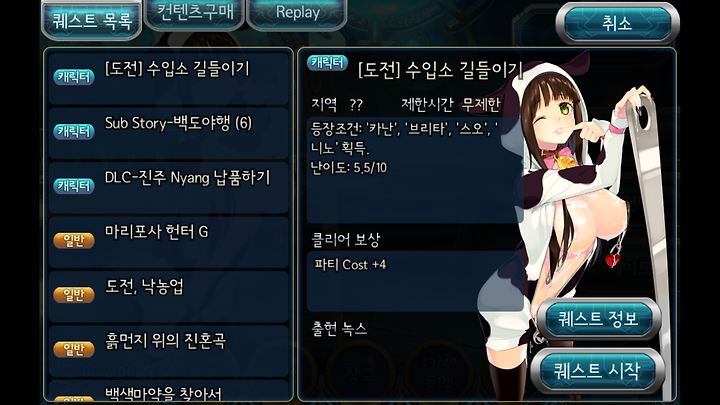720x405 pixels.
Task: Click 일반 badge on 마리포사 헌터 G
Action: [73, 240]
